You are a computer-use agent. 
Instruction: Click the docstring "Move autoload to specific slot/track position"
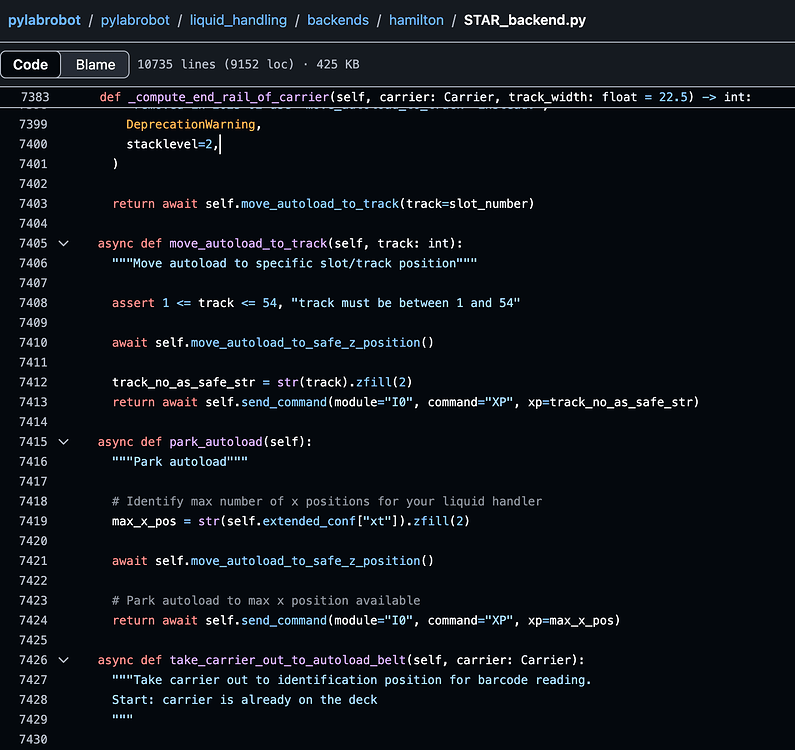pyautogui.click(x=294, y=263)
